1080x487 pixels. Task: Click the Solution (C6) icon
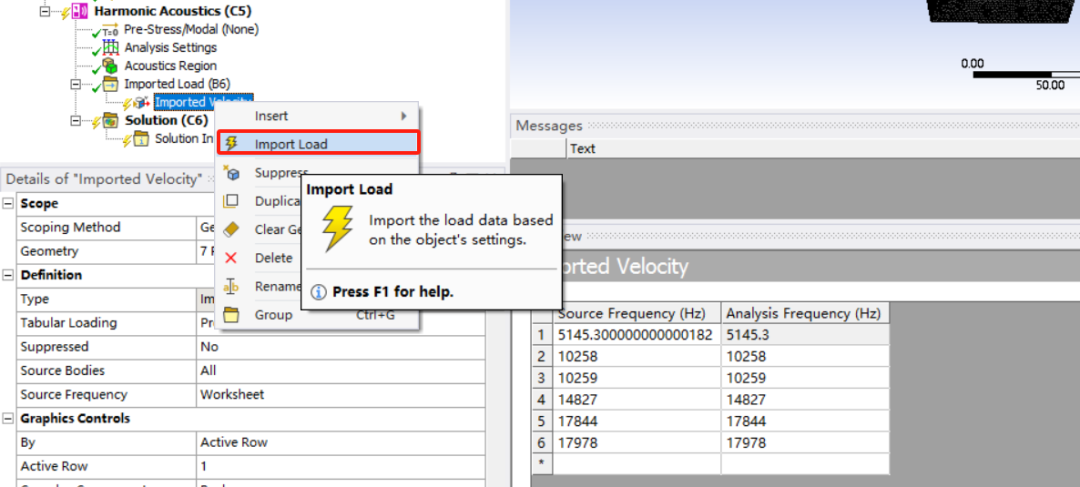(110, 121)
